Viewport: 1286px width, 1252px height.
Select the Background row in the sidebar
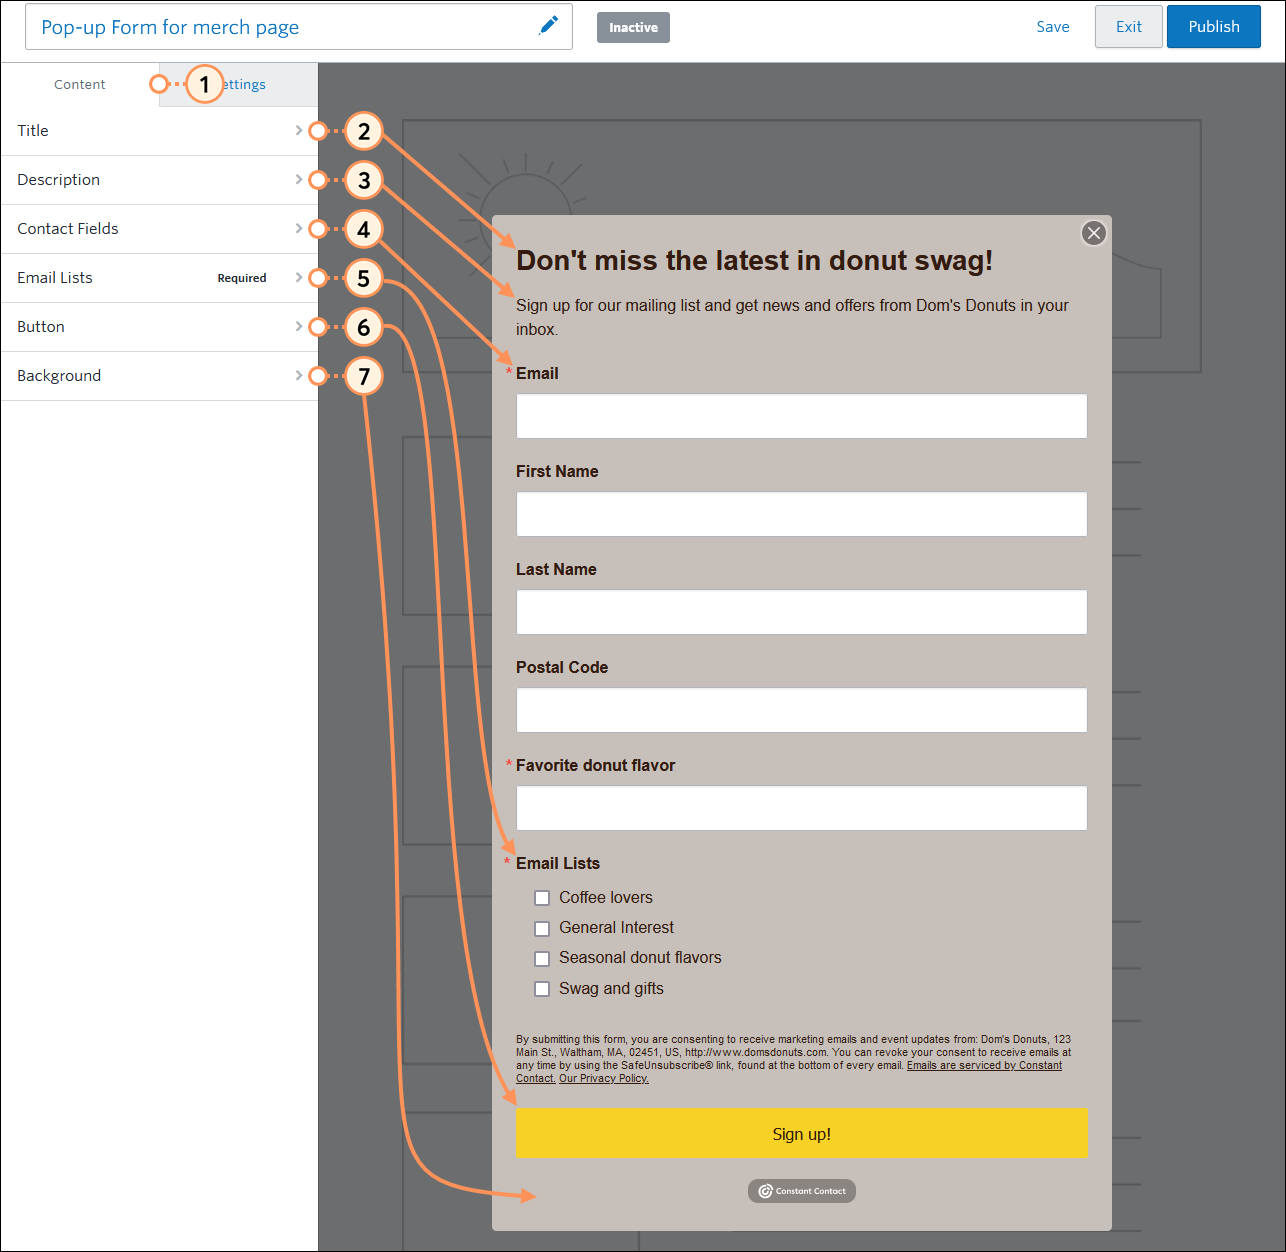[x=160, y=376]
